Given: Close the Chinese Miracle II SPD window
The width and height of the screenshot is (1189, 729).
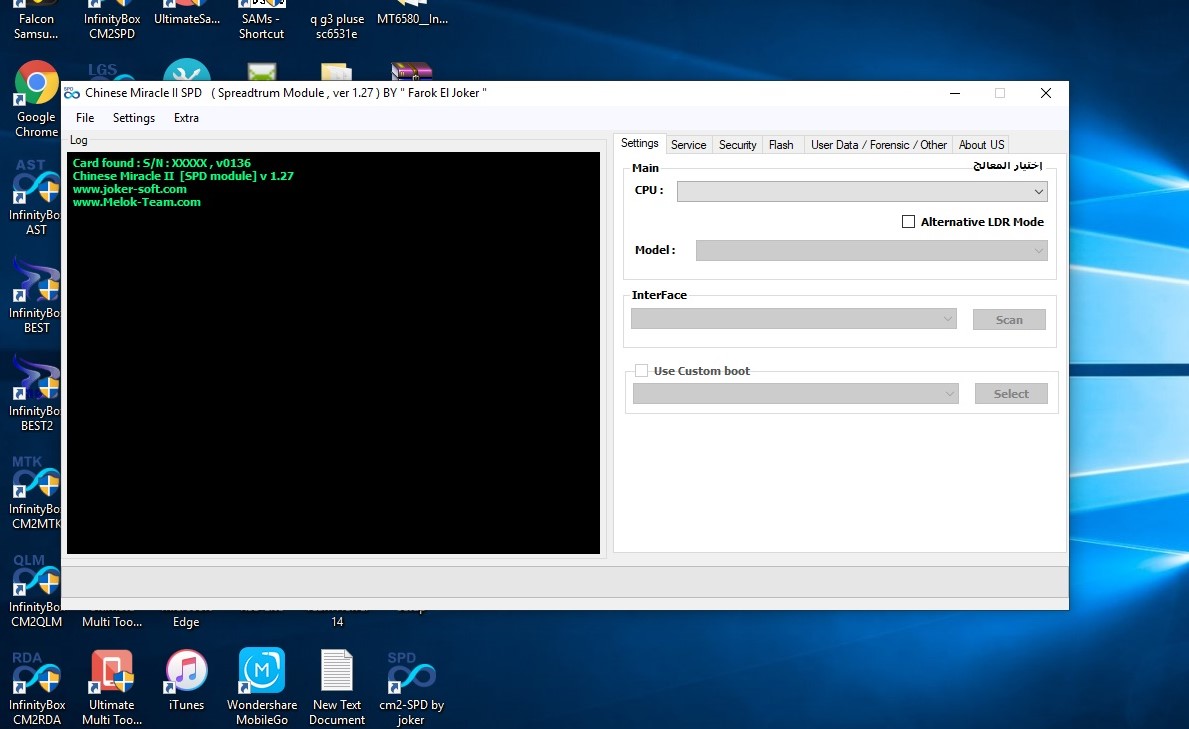Looking at the screenshot, I should 1046,93.
